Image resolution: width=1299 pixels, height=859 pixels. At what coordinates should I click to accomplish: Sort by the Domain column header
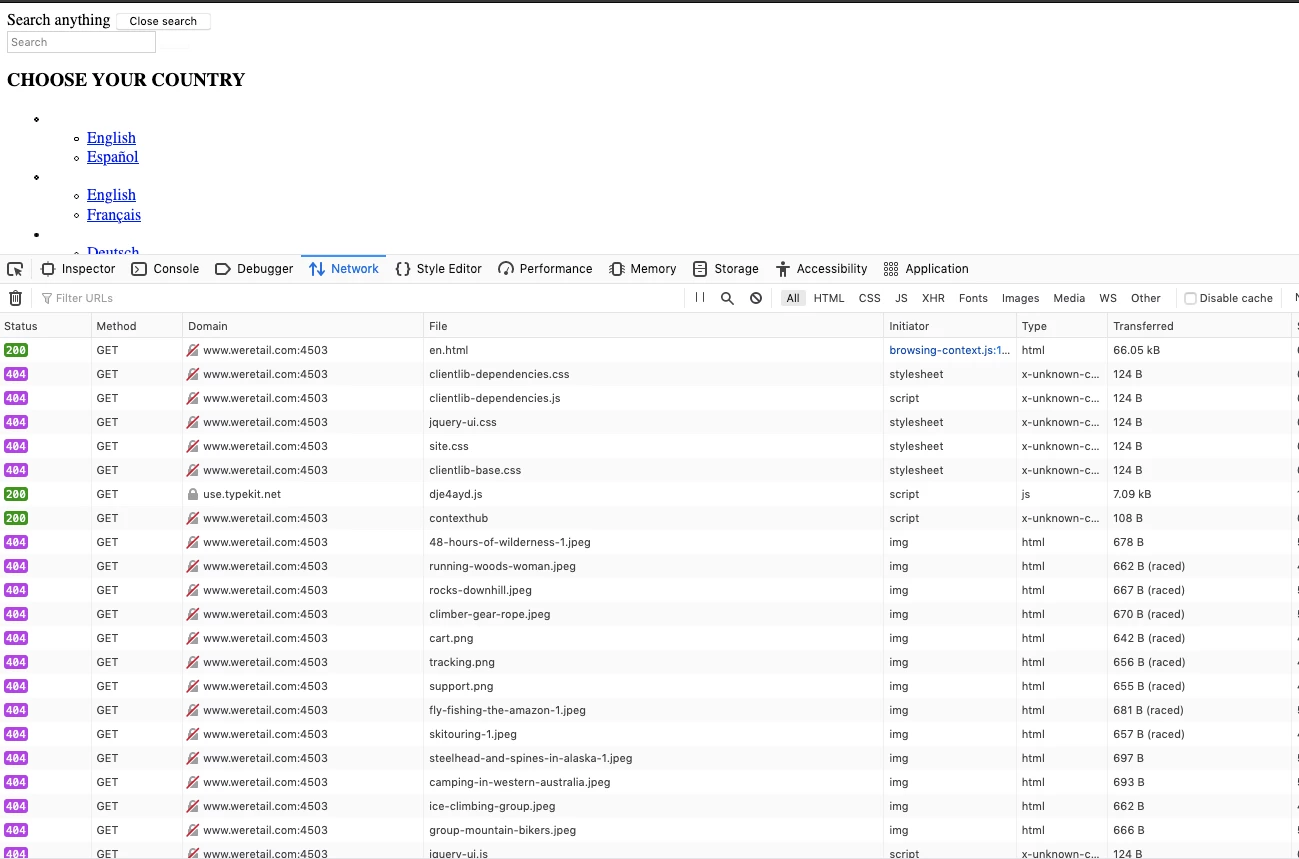pyautogui.click(x=303, y=326)
